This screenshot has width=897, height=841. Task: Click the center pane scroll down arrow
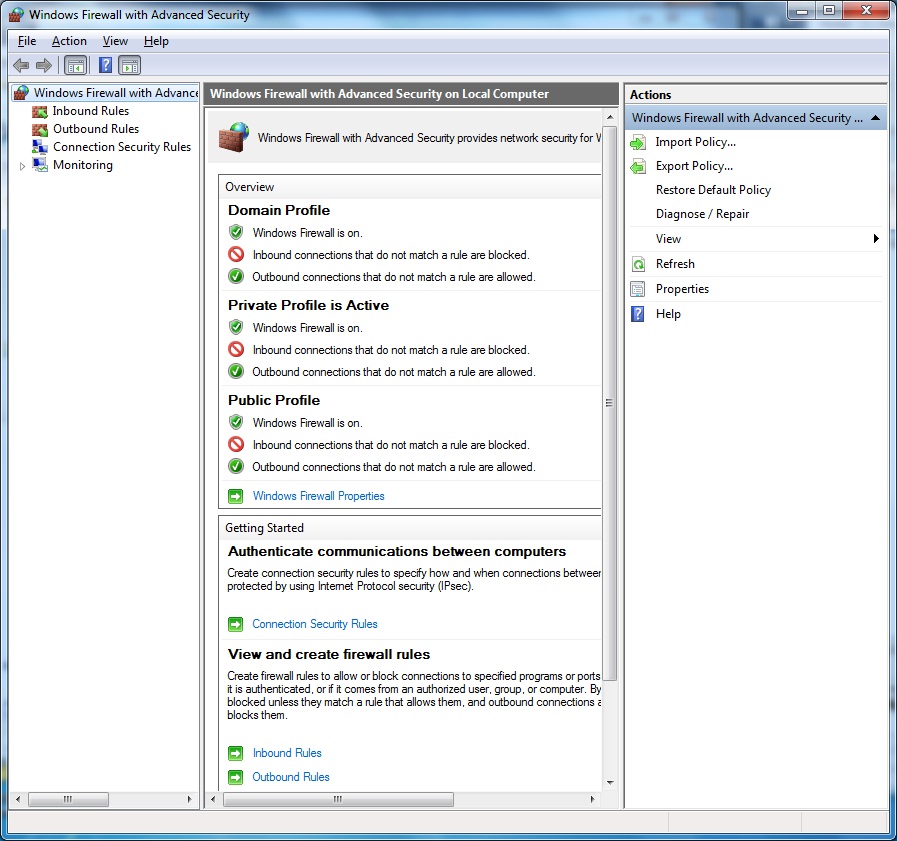[610, 782]
